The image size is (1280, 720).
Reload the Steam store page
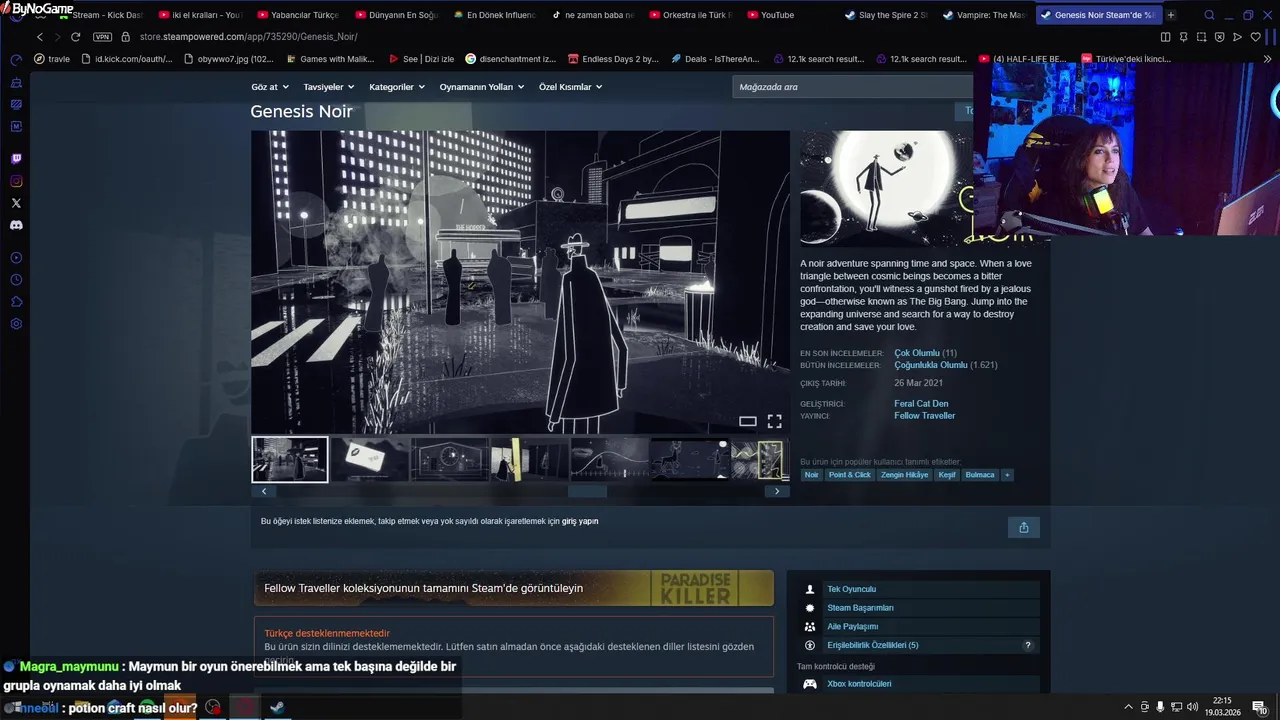point(75,37)
